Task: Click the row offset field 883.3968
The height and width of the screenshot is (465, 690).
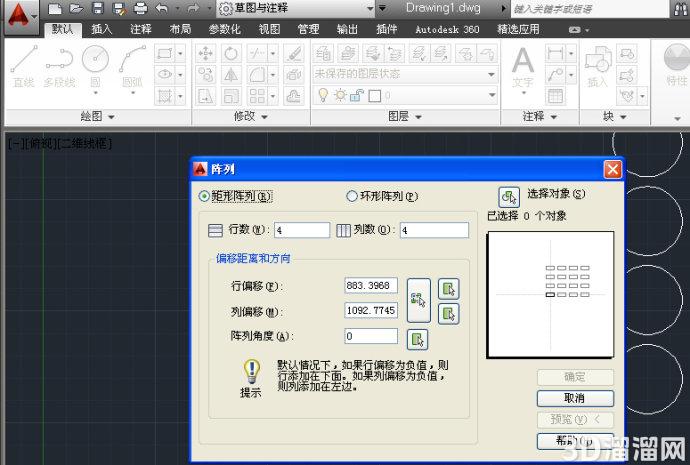Action: click(x=371, y=286)
